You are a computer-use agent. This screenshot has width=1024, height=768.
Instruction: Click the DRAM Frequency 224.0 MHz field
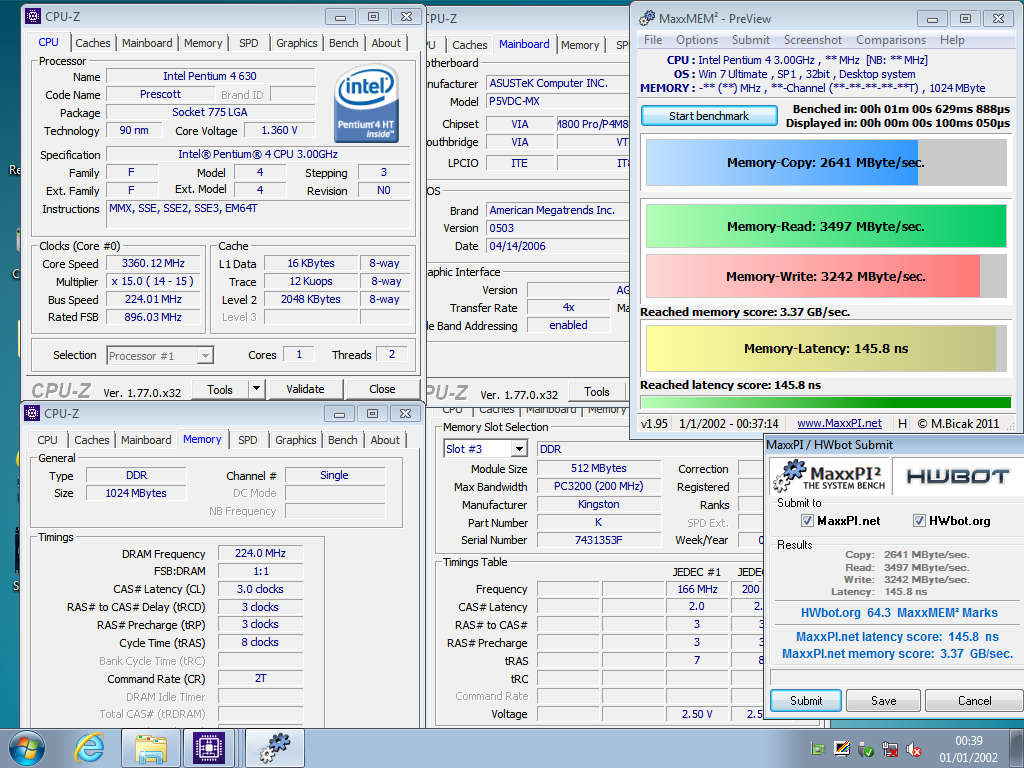point(260,553)
